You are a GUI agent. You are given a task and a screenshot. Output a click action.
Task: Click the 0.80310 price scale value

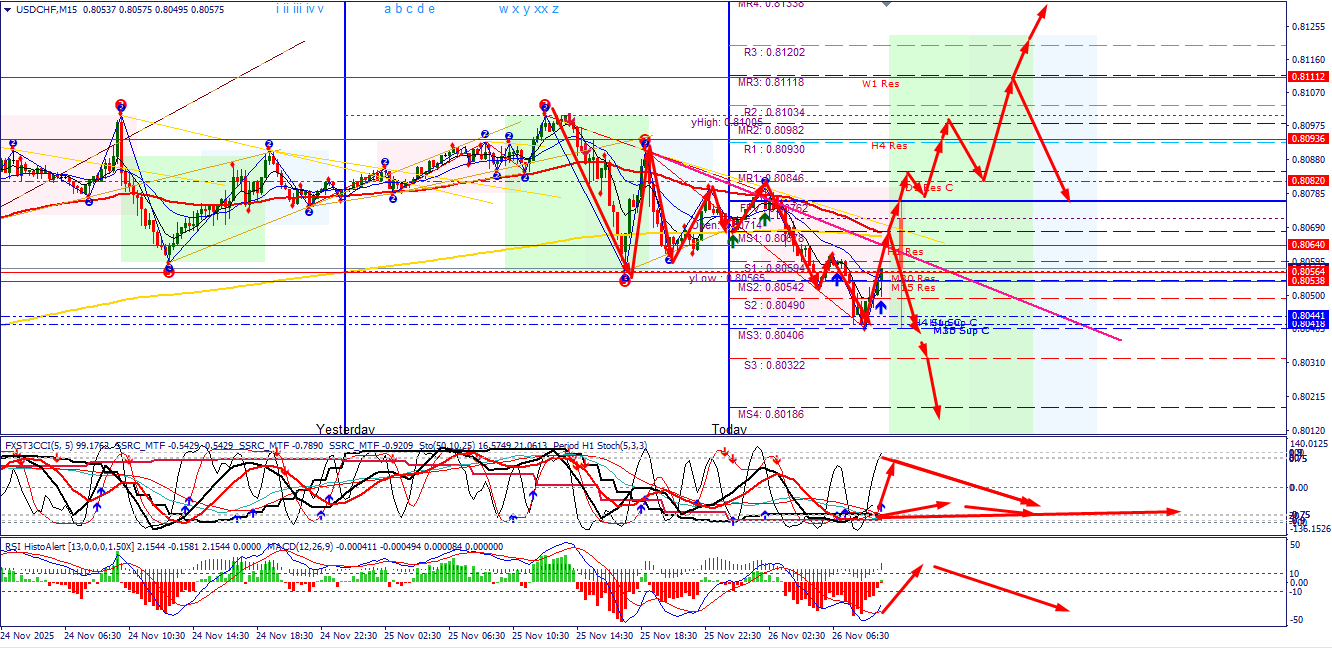click(1309, 364)
